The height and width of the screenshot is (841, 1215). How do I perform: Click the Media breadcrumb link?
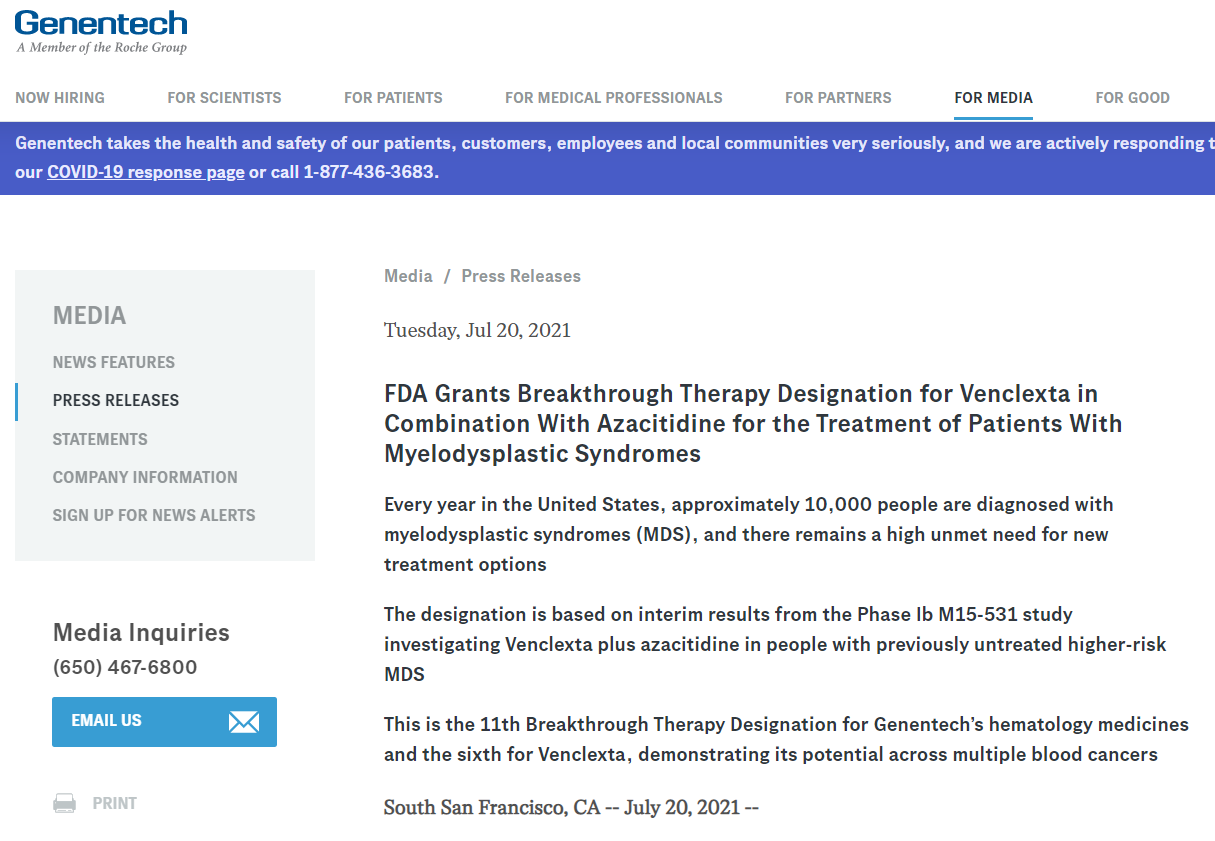[408, 276]
